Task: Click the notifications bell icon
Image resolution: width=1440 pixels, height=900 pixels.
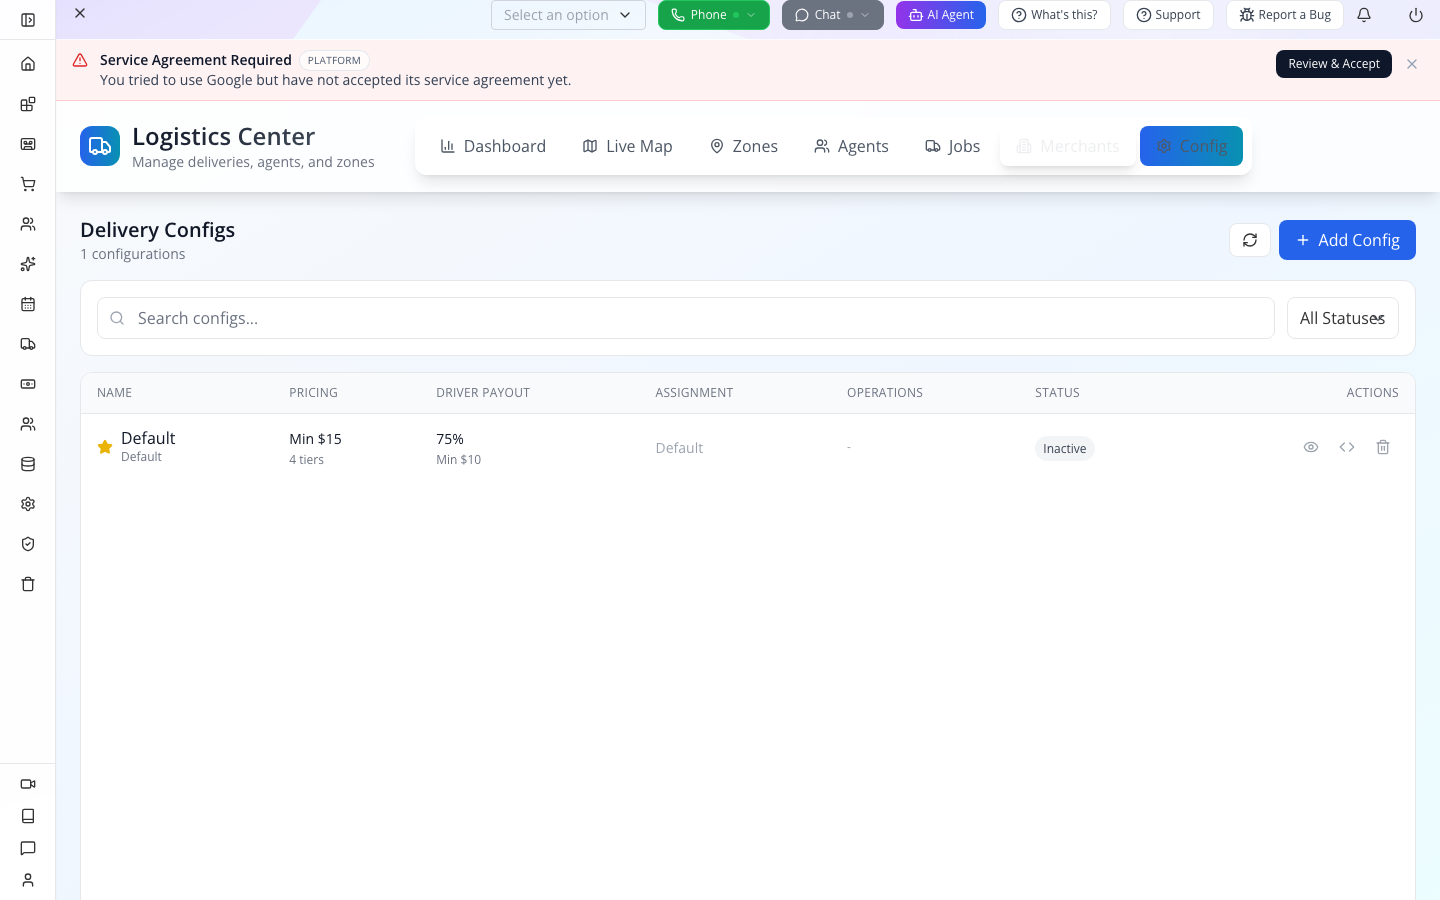Action: point(1364,15)
